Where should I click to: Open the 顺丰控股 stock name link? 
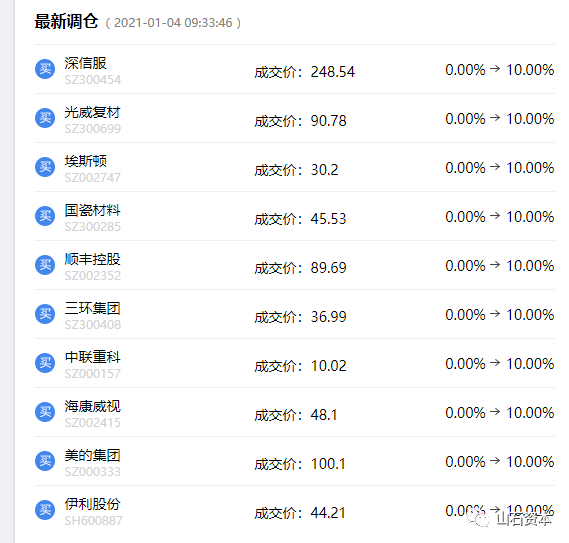click(93, 259)
